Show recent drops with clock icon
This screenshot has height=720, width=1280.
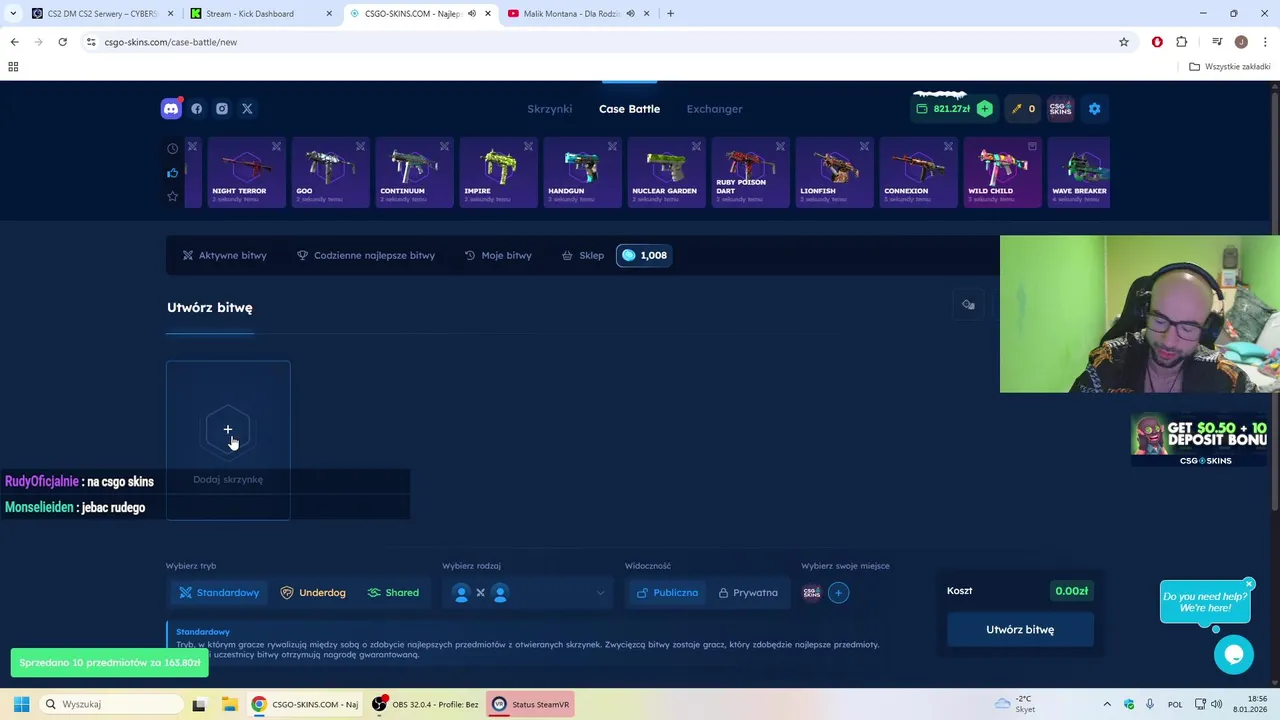click(x=172, y=148)
